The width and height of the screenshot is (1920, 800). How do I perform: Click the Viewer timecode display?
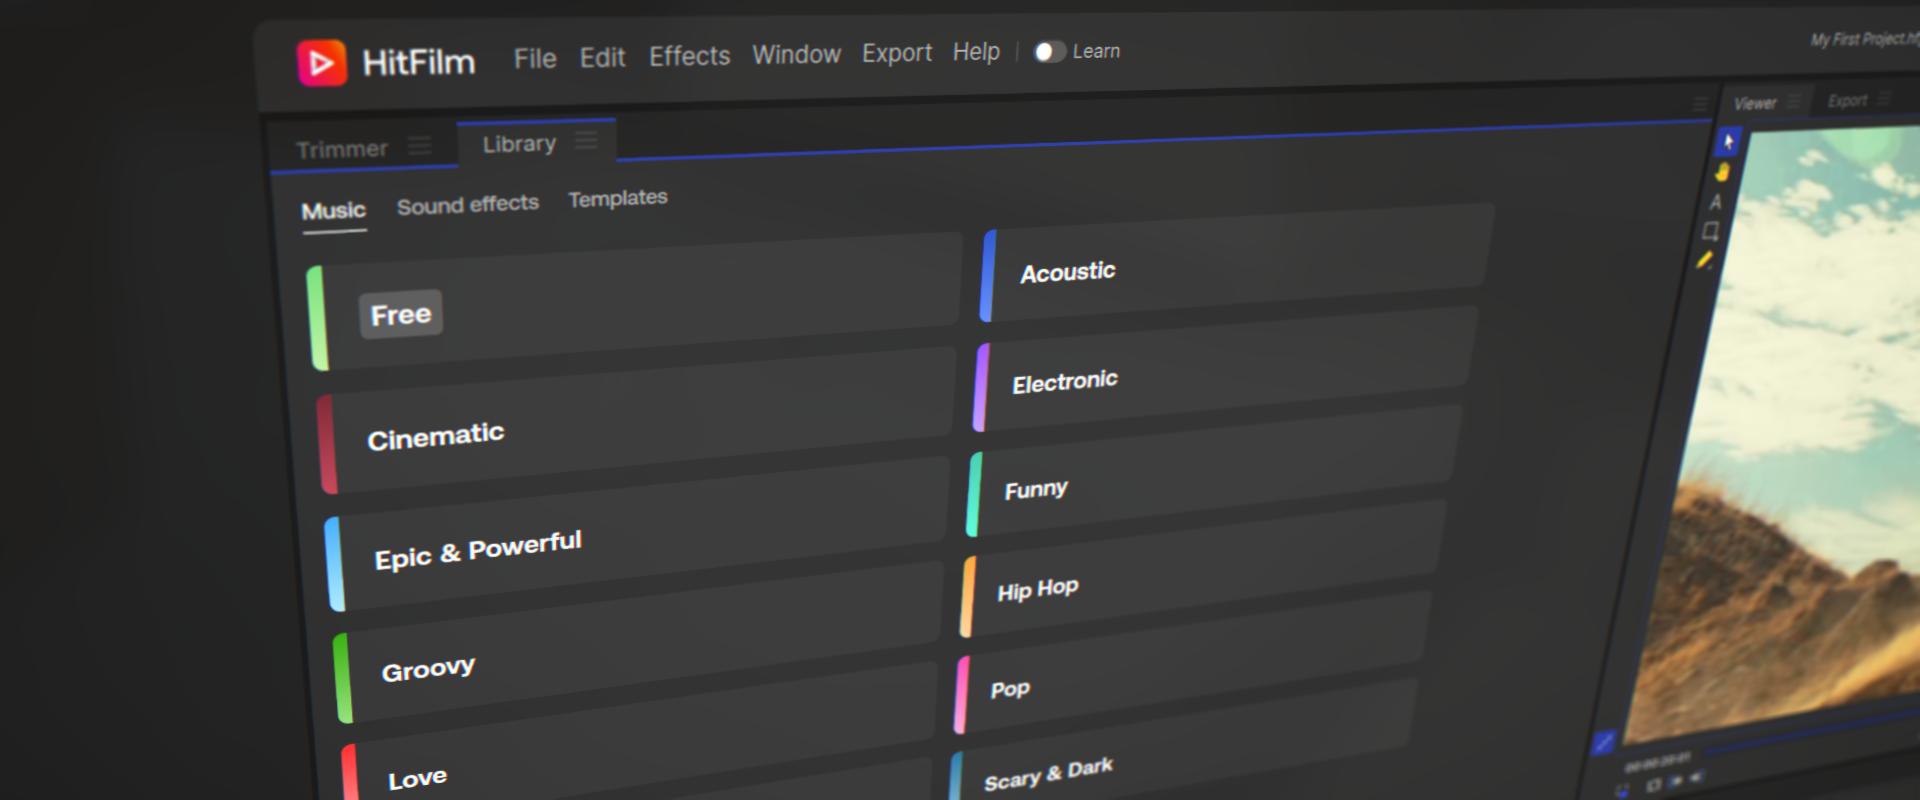tap(1657, 762)
